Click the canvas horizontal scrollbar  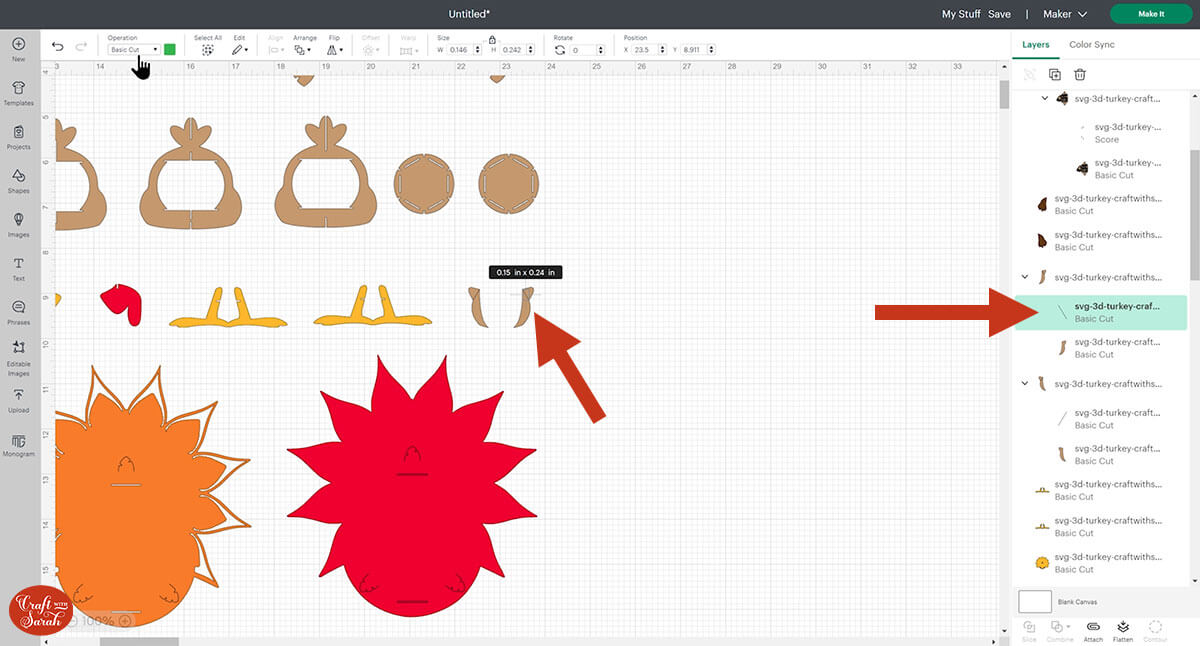point(137,641)
